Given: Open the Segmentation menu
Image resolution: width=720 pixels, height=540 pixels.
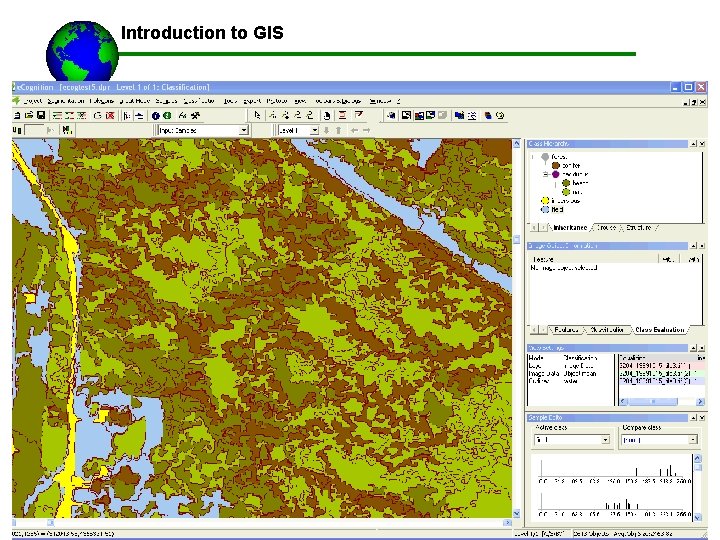Looking at the screenshot, I should (x=66, y=101).
